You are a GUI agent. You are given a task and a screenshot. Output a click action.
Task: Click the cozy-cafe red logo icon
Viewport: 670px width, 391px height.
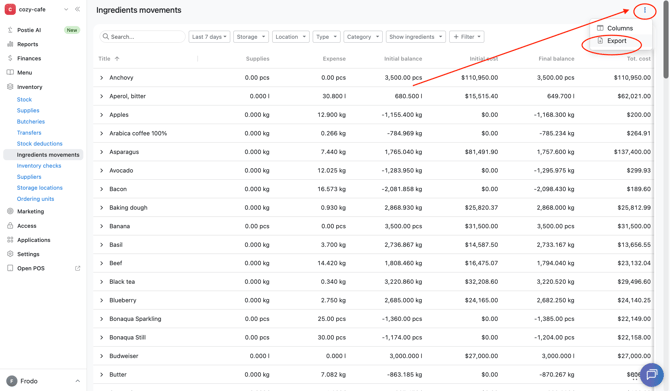[10, 9]
